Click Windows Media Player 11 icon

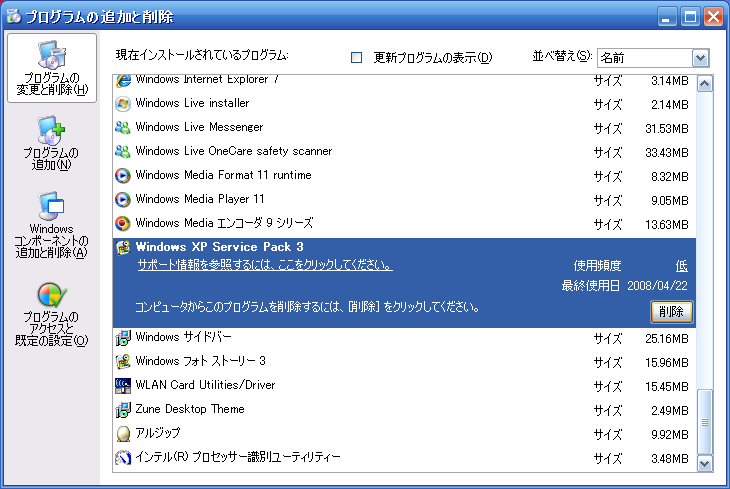click(123, 200)
